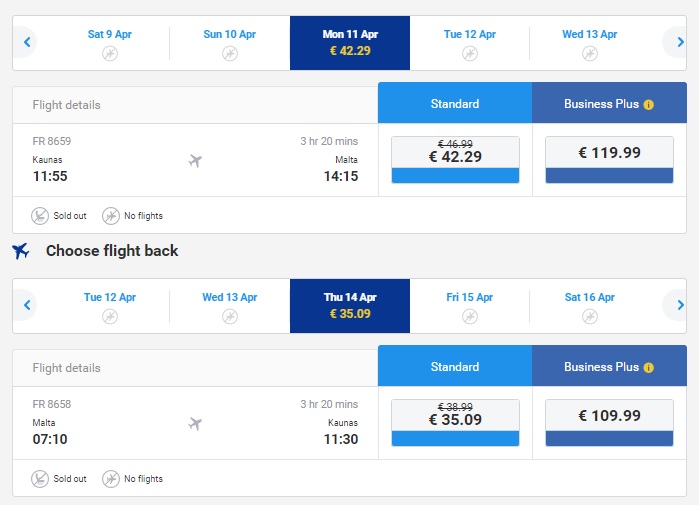The height and width of the screenshot is (505, 699).
Task: Show later outbound dates with right arrow
Action: (679, 42)
